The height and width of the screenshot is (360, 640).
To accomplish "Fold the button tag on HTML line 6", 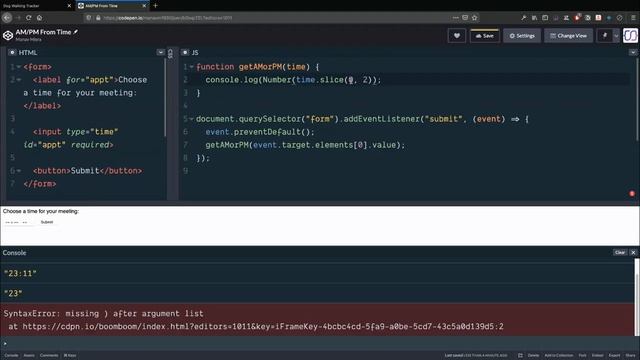I will coord(19,171).
